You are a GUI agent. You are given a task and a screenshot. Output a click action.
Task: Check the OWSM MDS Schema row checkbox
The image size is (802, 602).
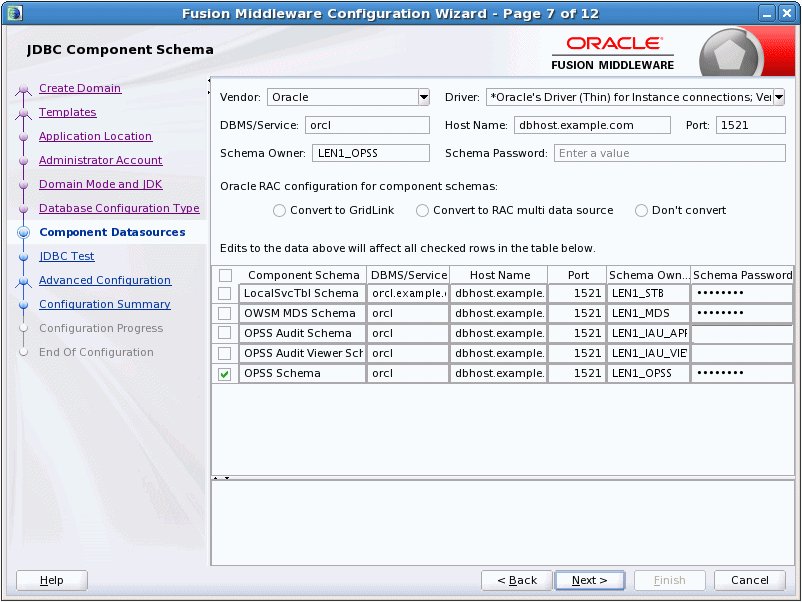click(225, 314)
